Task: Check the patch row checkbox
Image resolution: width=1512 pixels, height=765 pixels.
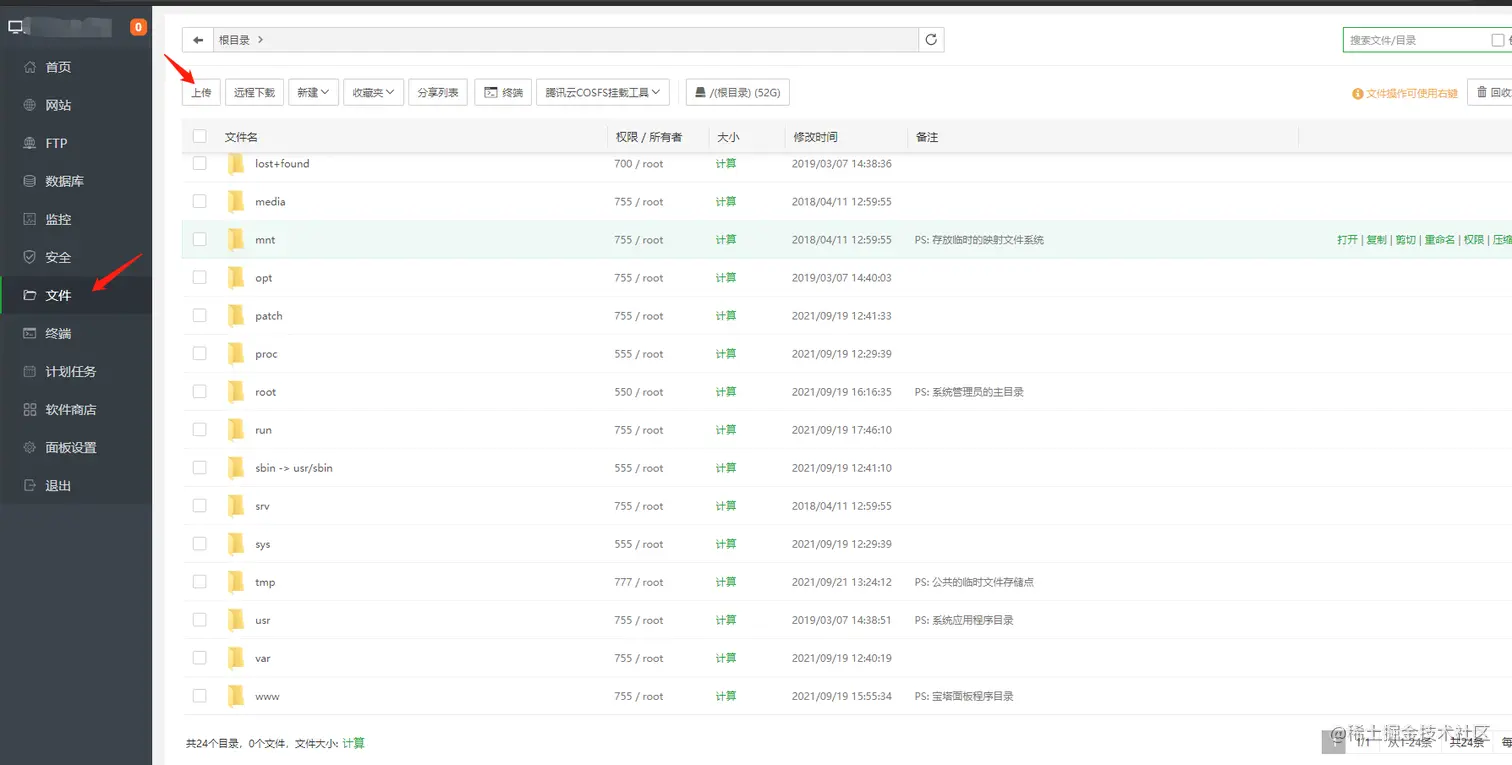Action: pyautogui.click(x=200, y=315)
